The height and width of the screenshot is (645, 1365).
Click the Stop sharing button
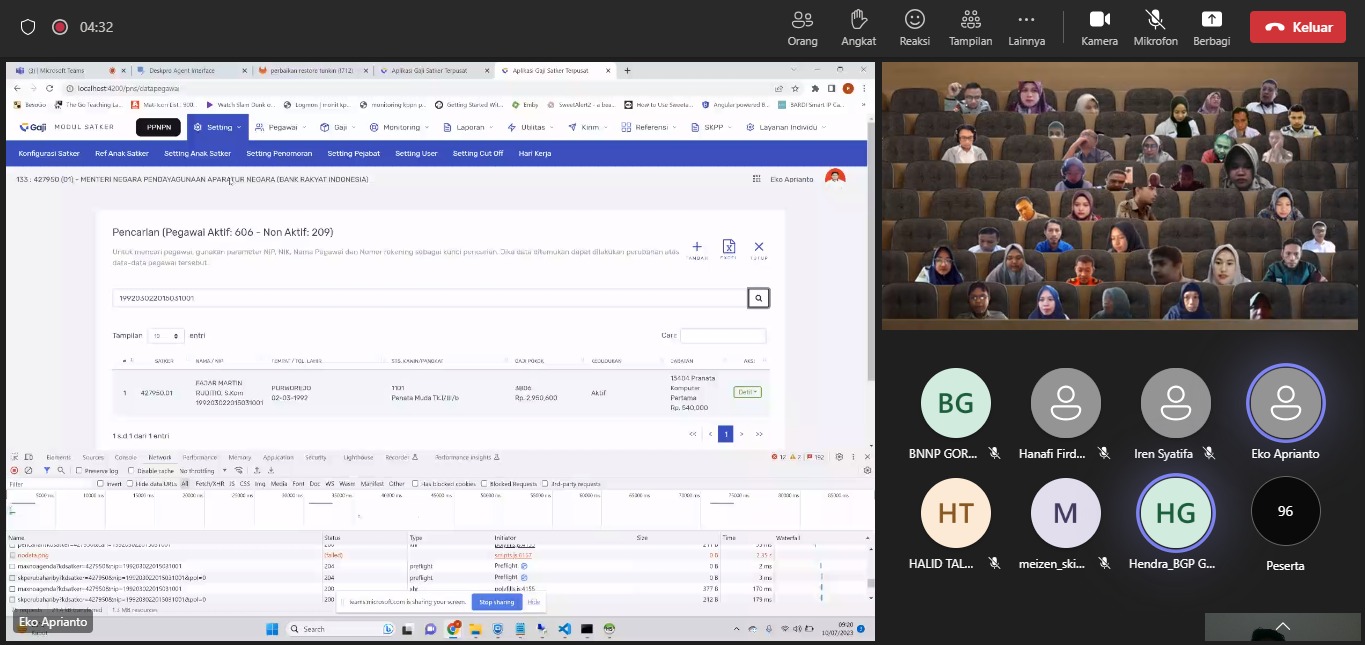pyautogui.click(x=496, y=602)
